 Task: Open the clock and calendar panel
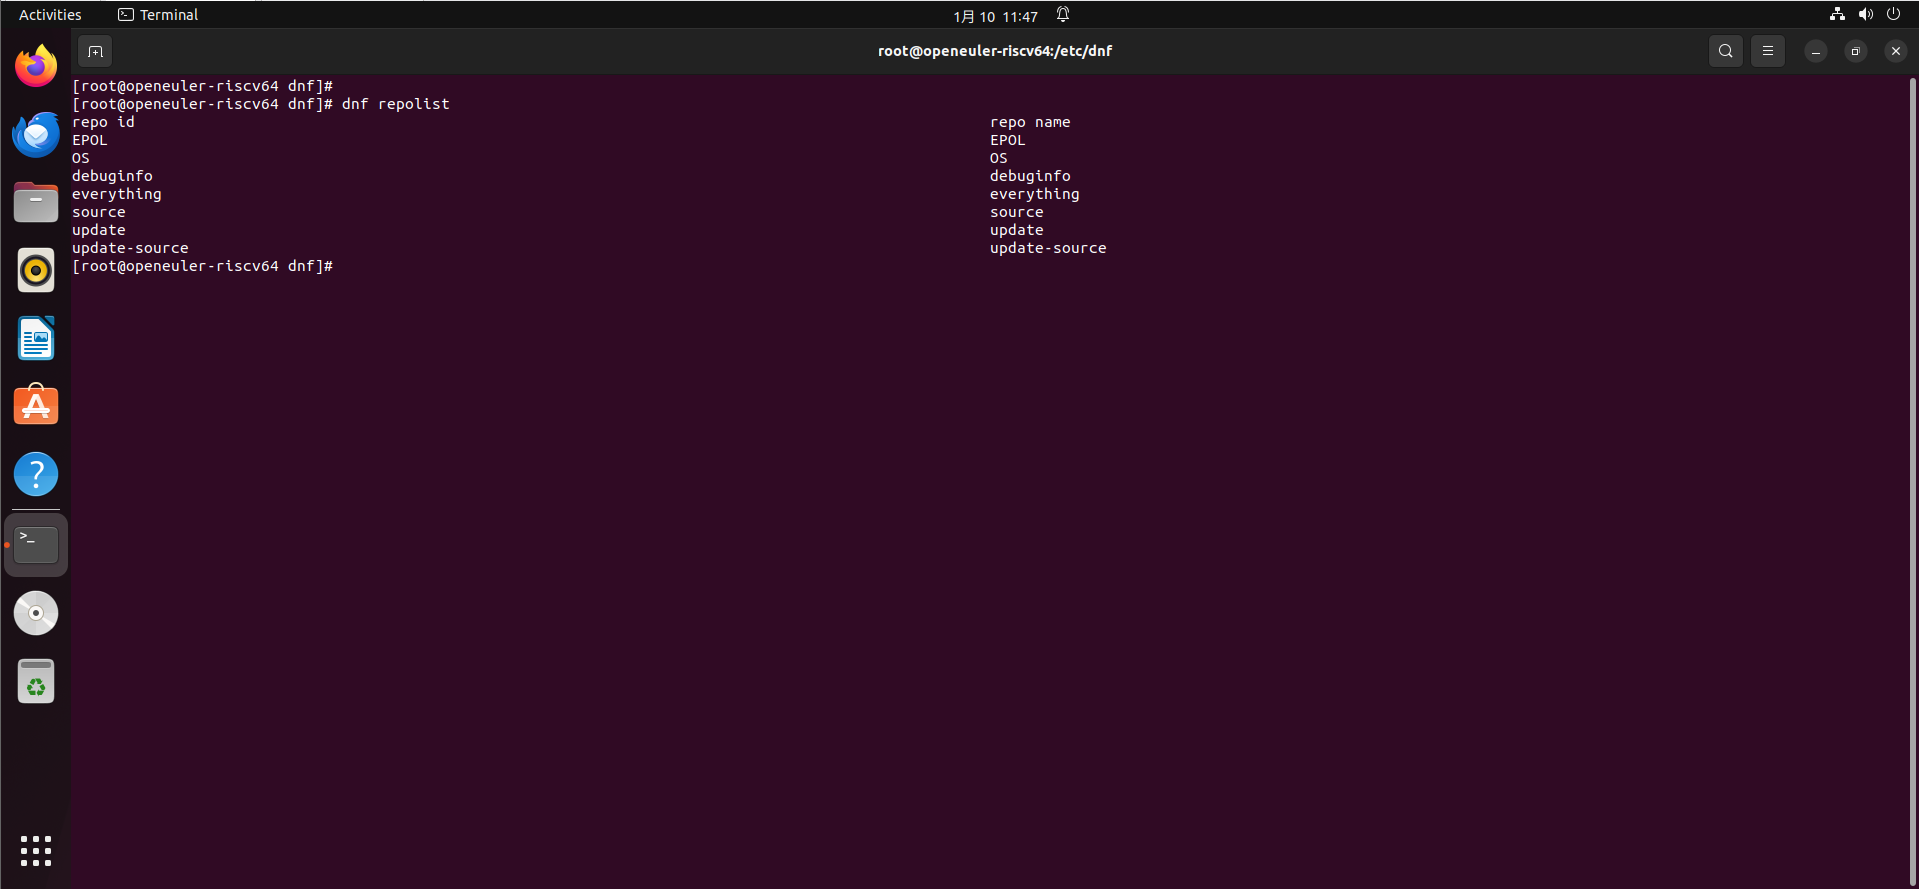[995, 16]
